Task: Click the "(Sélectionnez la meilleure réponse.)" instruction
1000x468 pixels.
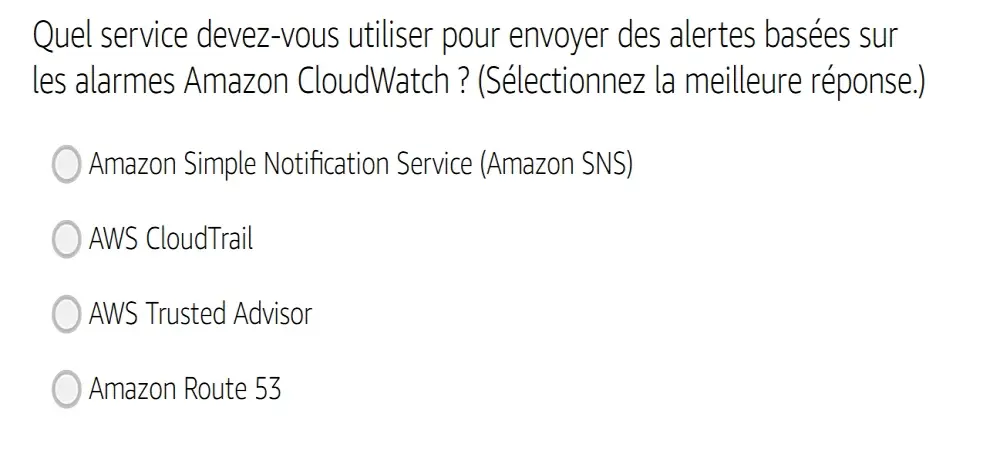Action: click(700, 83)
